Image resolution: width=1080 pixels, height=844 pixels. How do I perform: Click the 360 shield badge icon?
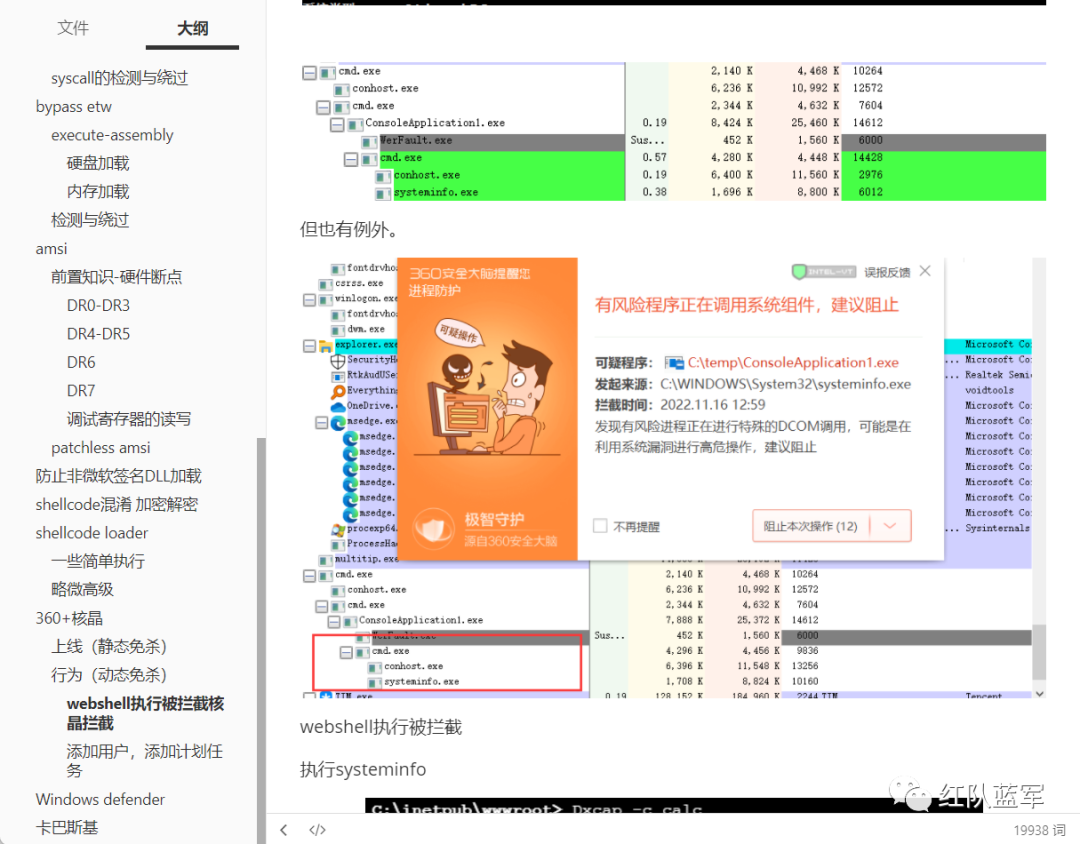coord(799,271)
